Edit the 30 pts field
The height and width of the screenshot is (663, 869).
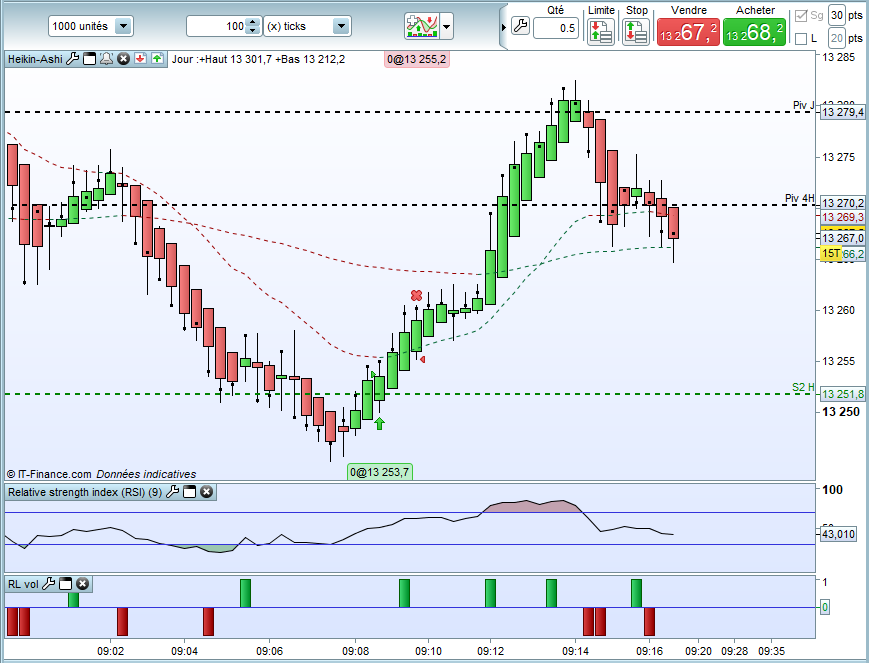(x=837, y=15)
